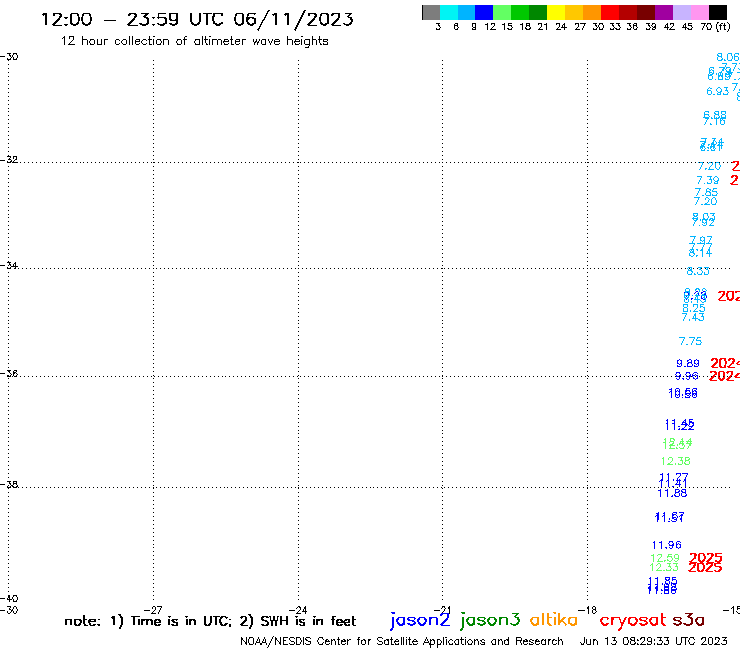Select the latitude axis label -34
This screenshot has height=650, width=740.
9,265
